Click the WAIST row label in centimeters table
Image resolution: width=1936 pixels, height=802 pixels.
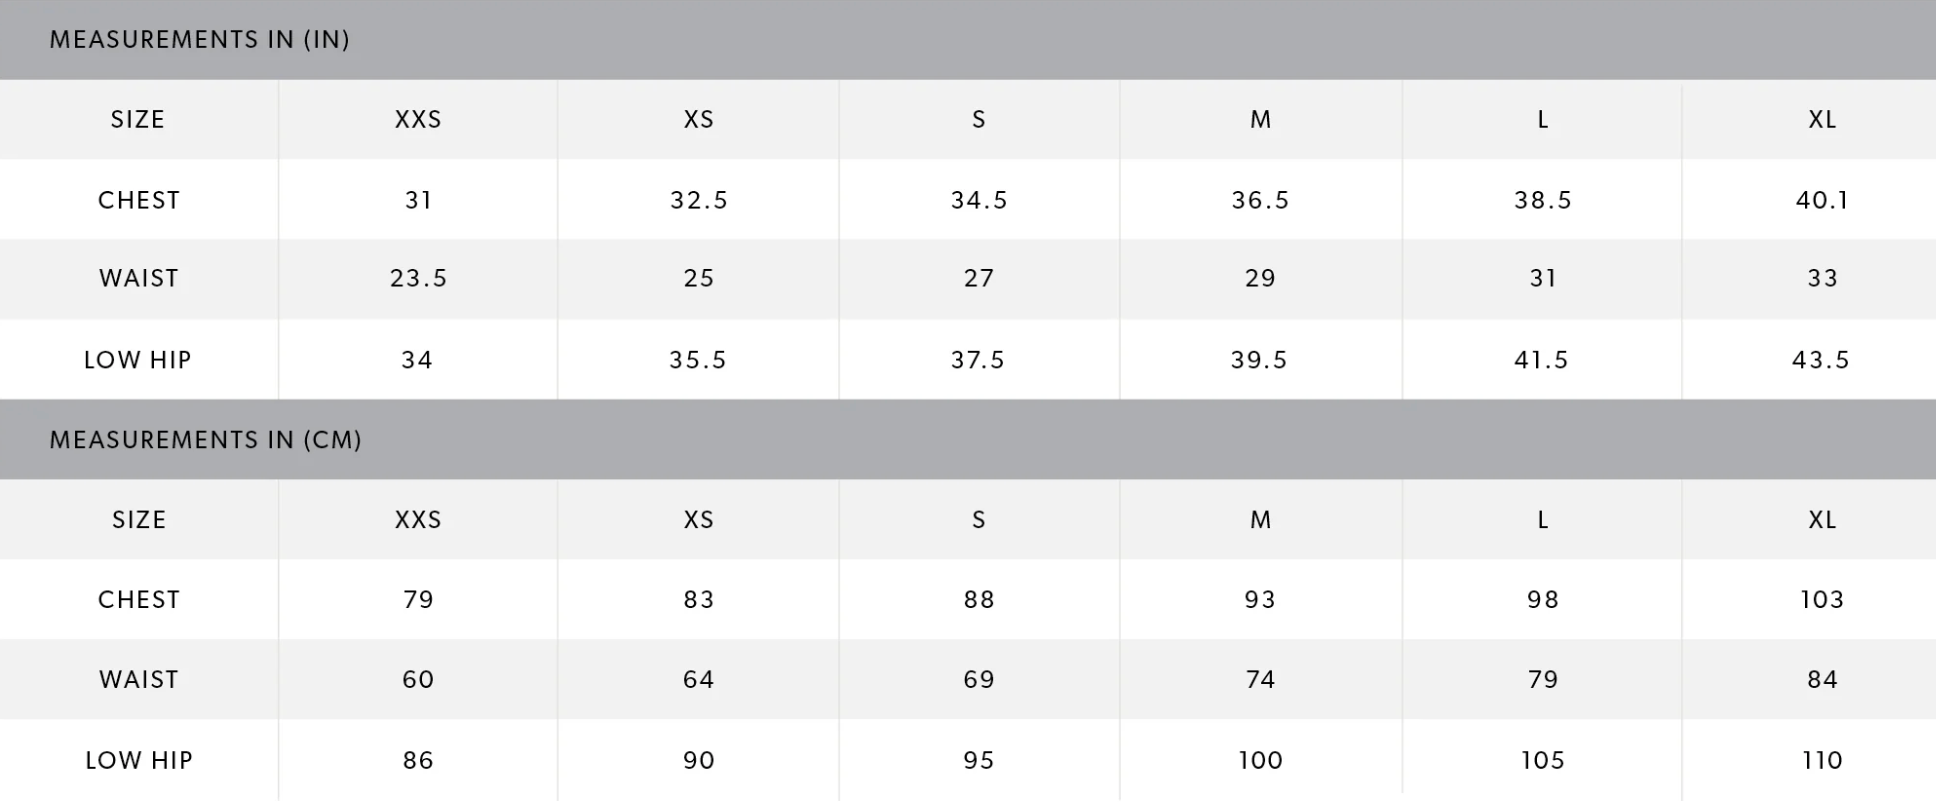(139, 680)
